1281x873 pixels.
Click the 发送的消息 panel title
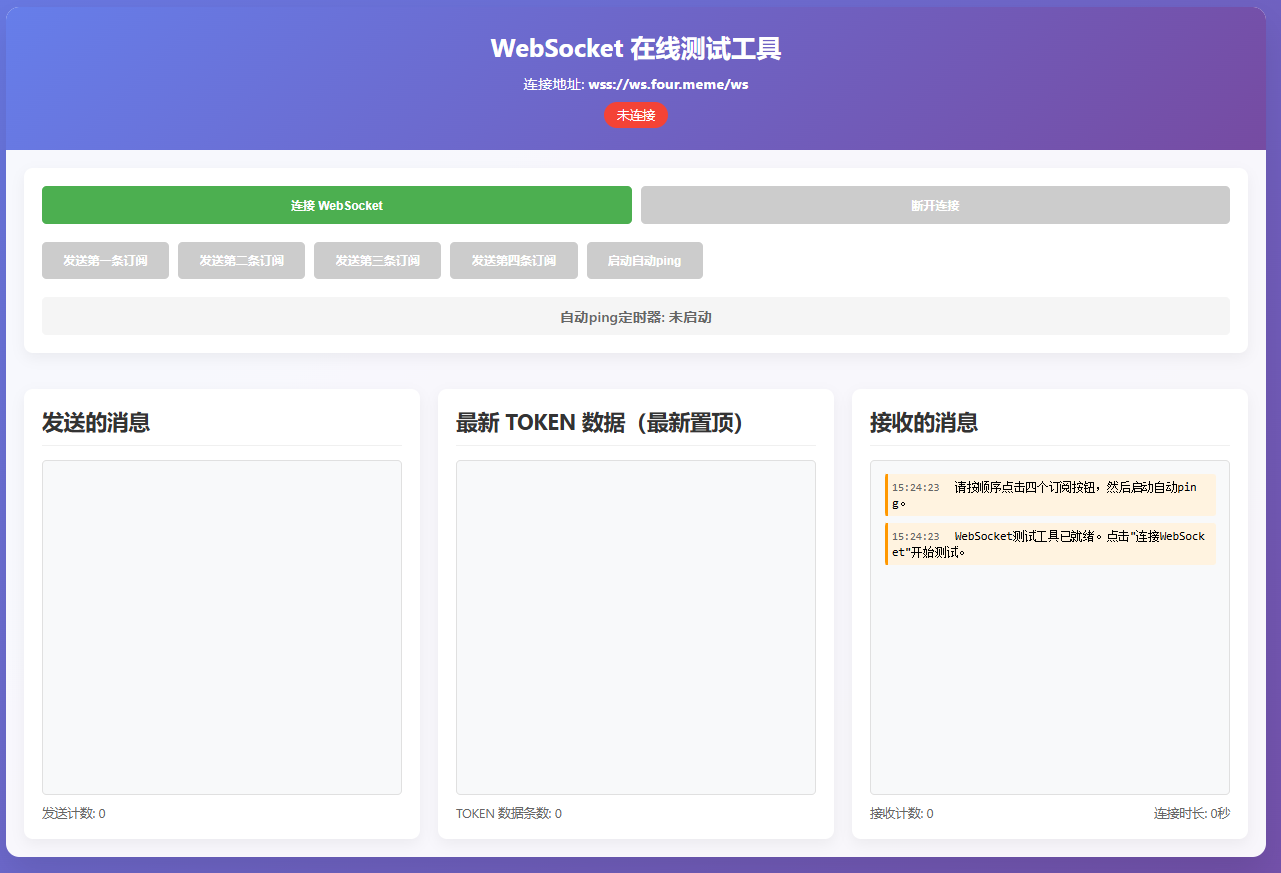(x=94, y=423)
